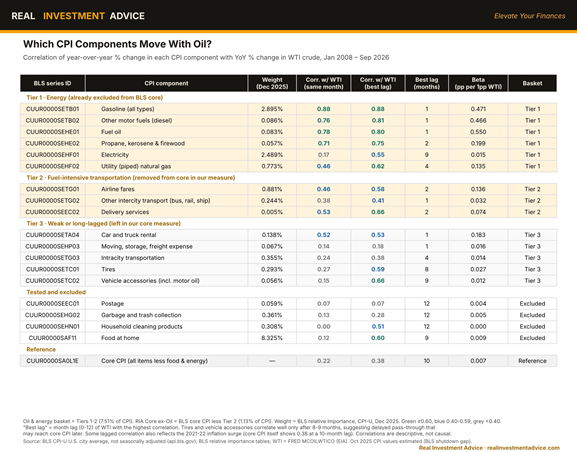Click the 'Reference' section heading

[x=41, y=349]
